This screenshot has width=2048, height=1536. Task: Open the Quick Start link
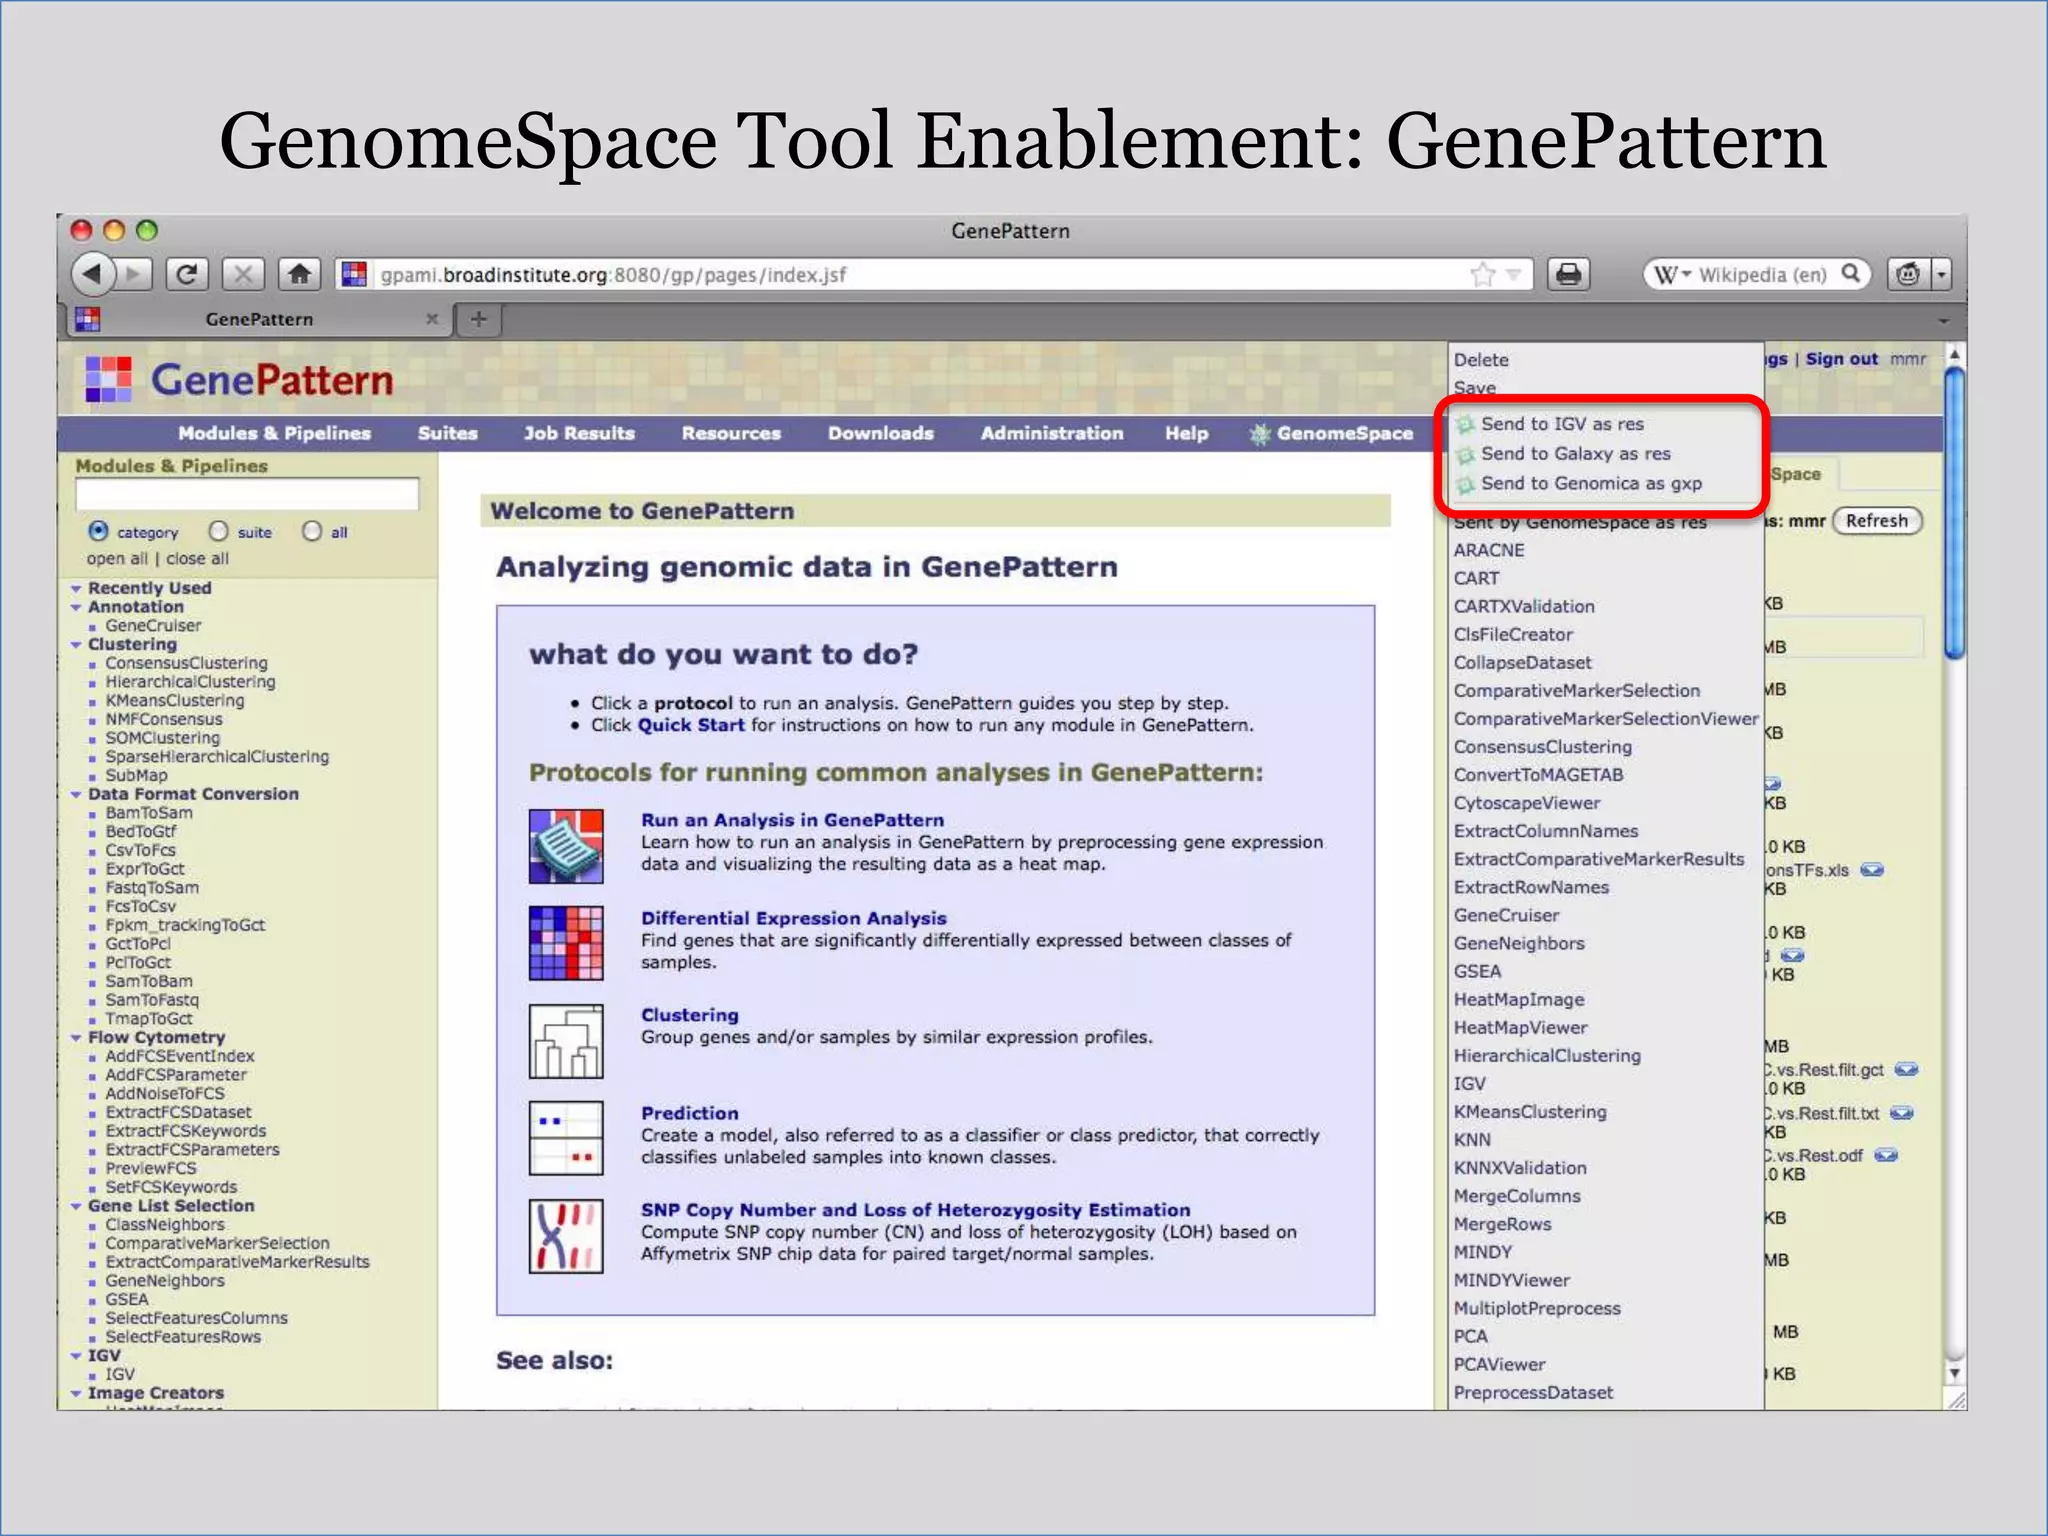pyautogui.click(x=691, y=725)
